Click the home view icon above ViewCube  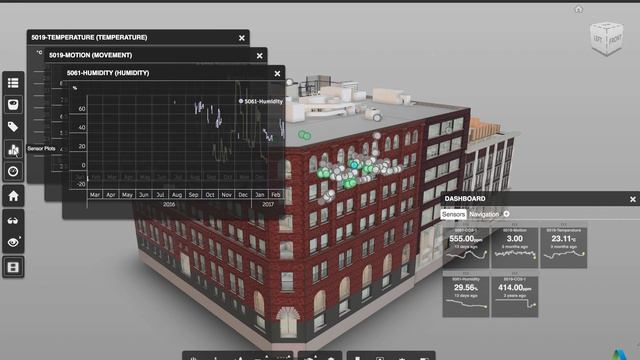(578, 9)
